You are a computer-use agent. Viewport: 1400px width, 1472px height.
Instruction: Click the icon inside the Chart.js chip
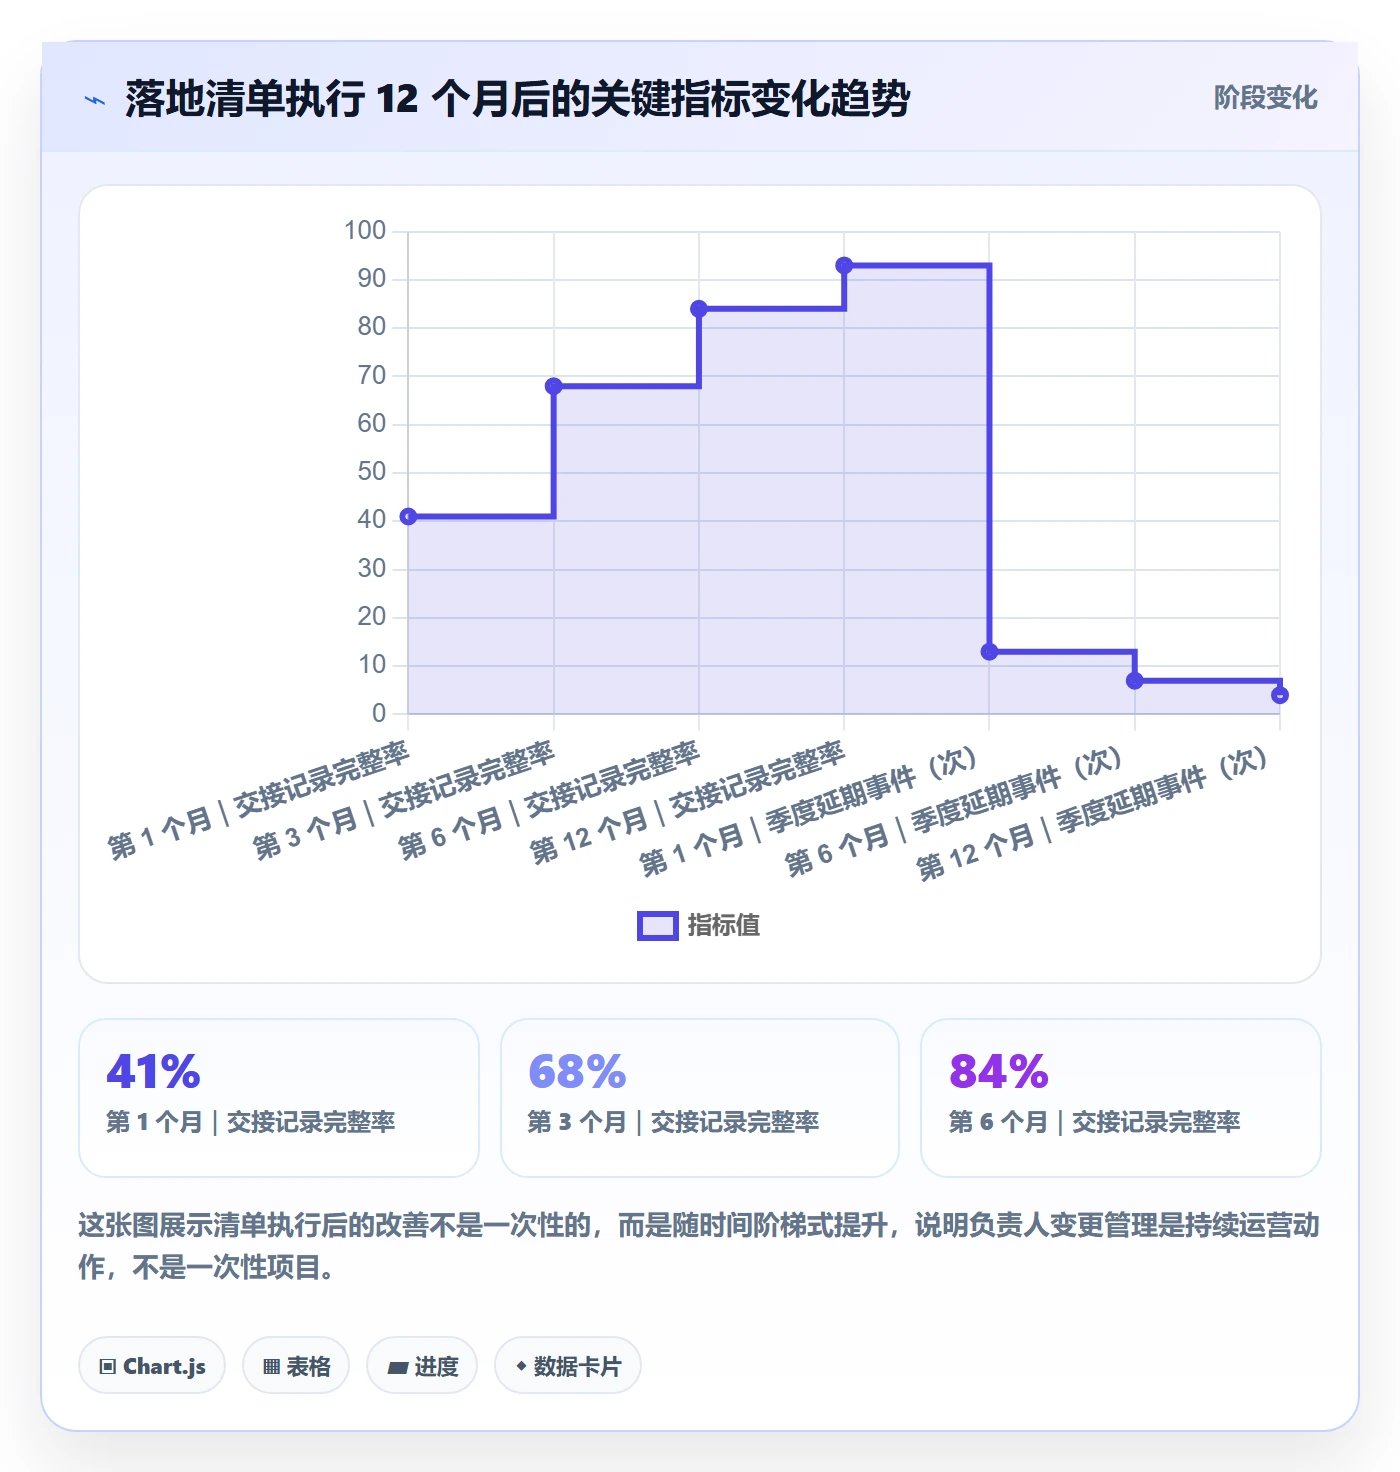(108, 1367)
